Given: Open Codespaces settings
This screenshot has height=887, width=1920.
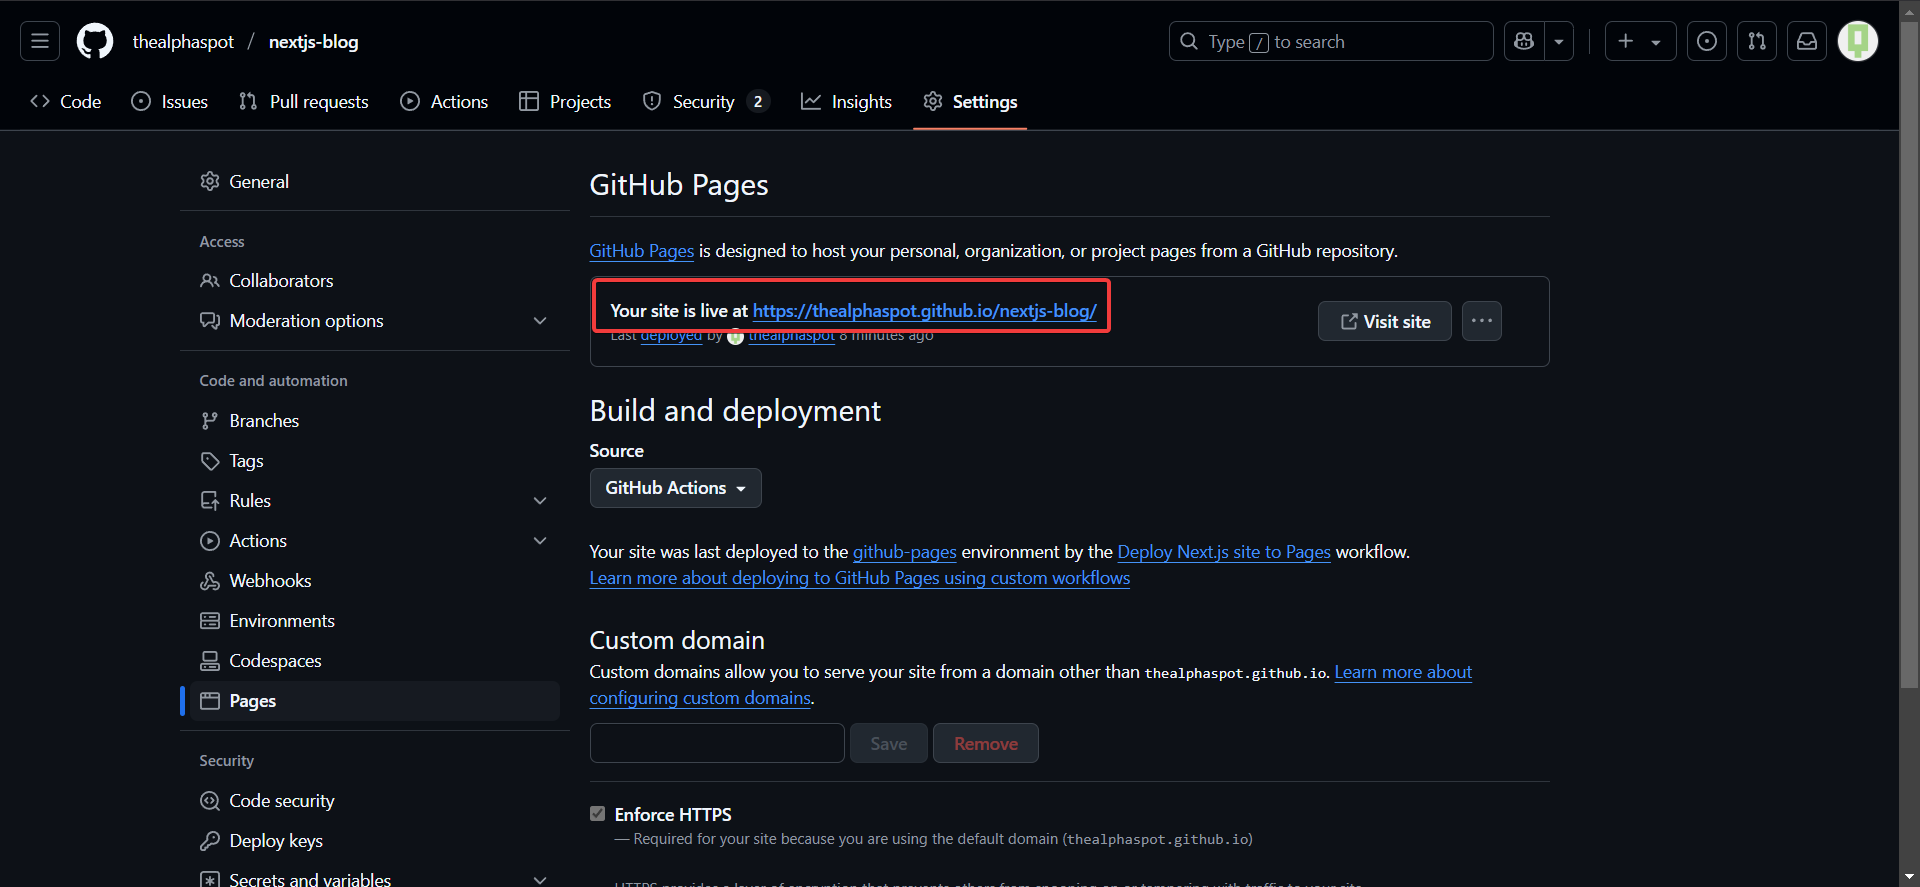Looking at the screenshot, I should (375, 661).
